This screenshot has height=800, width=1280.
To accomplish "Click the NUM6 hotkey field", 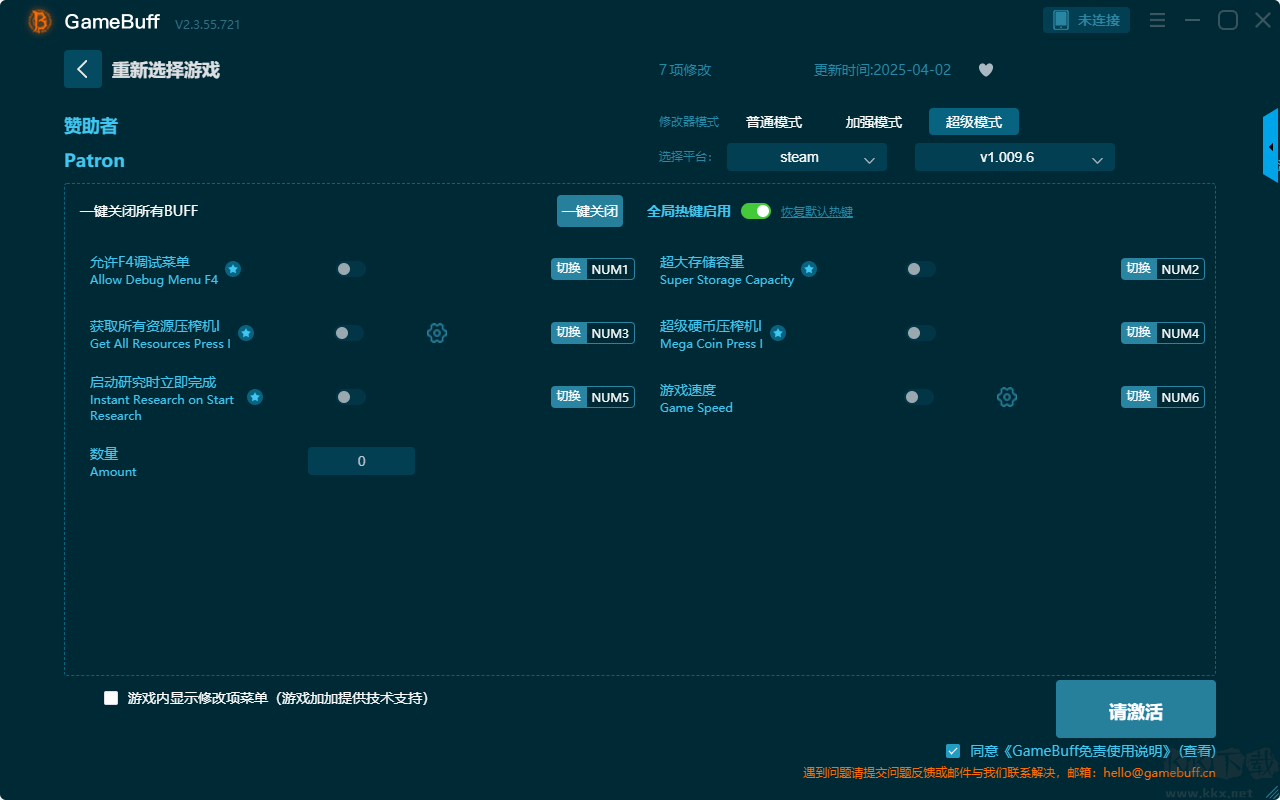I will click(x=1180, y=397).
